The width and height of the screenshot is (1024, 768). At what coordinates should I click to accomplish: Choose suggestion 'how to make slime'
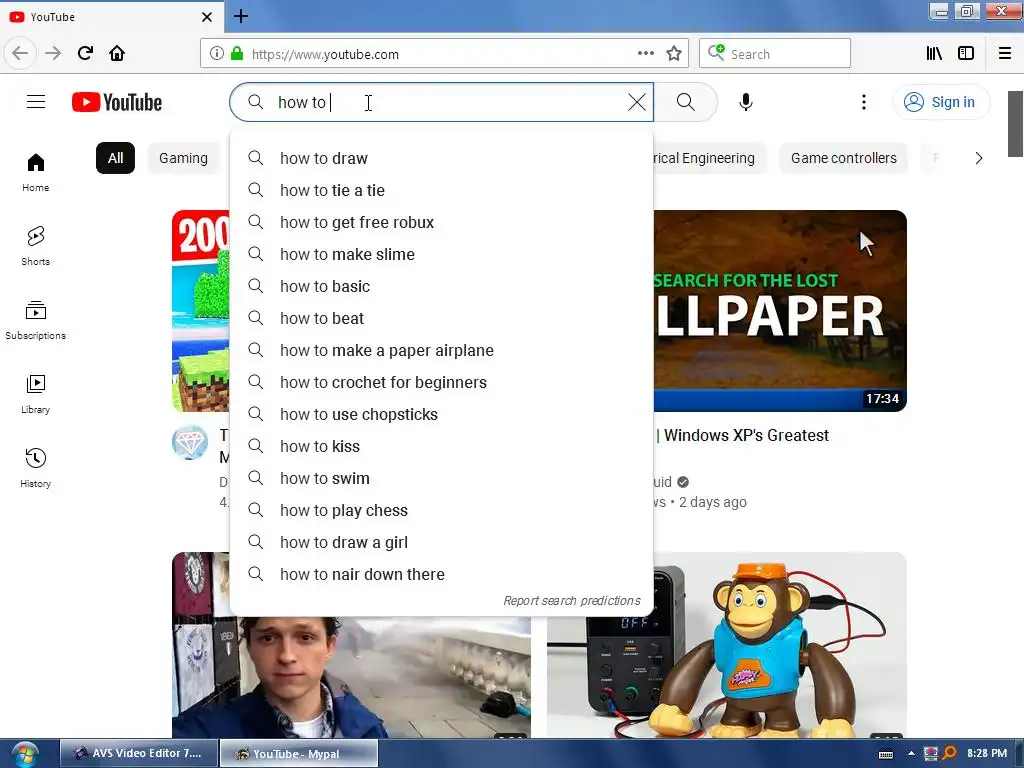tap(441, 254)
